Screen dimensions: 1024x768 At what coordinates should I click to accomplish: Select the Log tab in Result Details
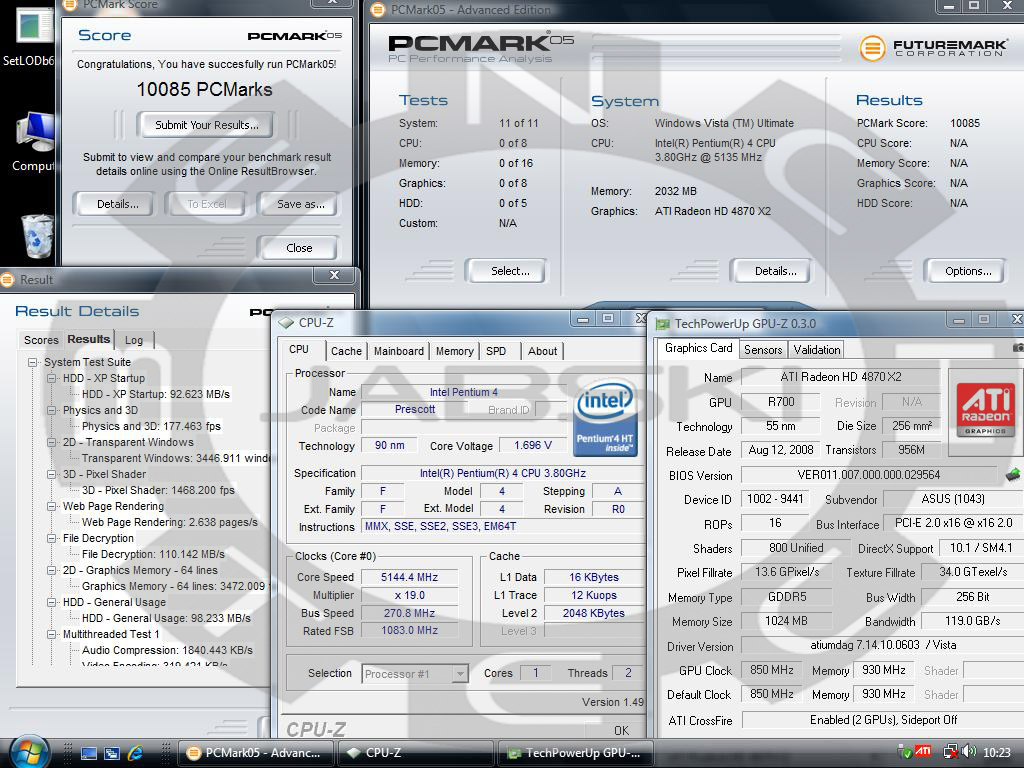pos(134,340)
